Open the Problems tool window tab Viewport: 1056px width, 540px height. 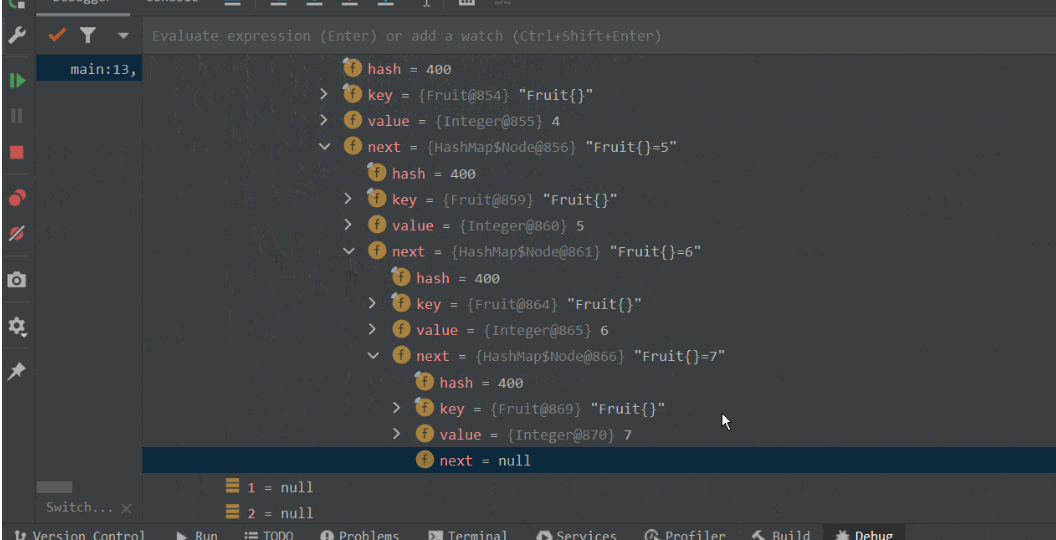coord(360,535)
